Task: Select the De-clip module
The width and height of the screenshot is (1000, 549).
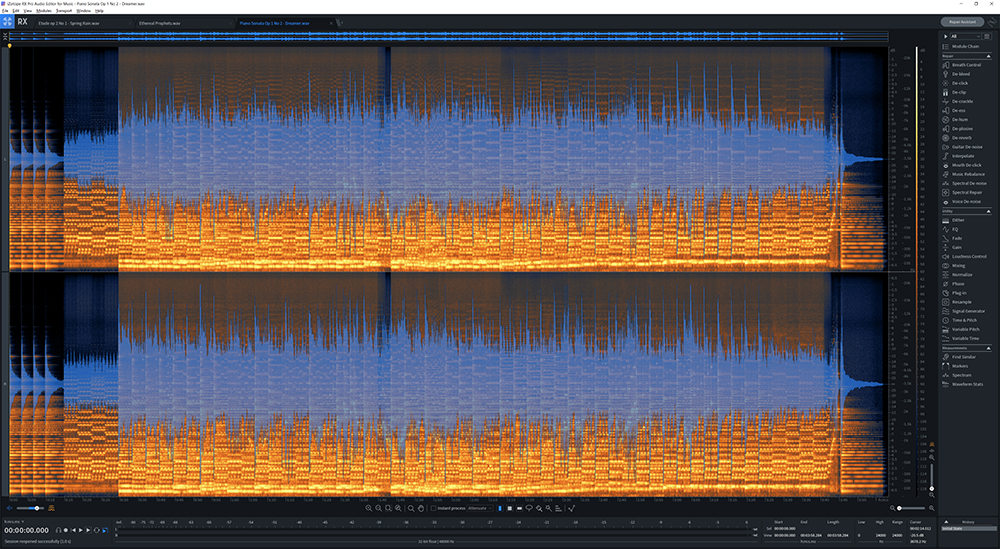Action: 958,92
